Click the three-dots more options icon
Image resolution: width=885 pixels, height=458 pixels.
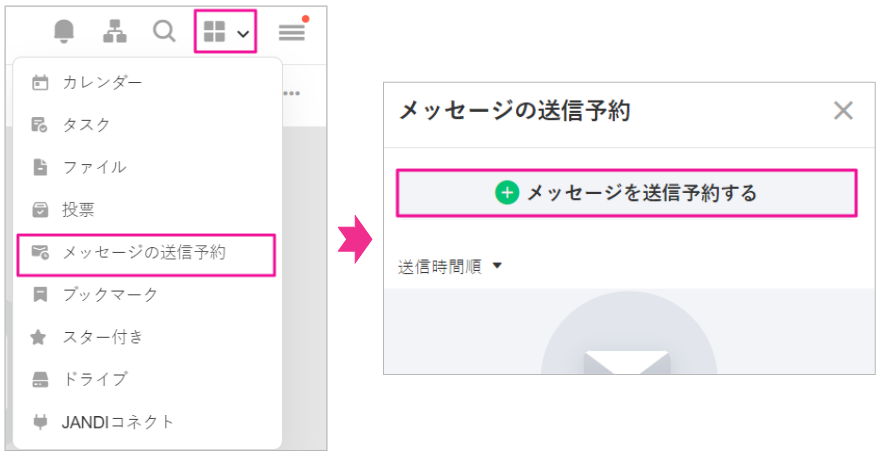(x=292, y=93)
